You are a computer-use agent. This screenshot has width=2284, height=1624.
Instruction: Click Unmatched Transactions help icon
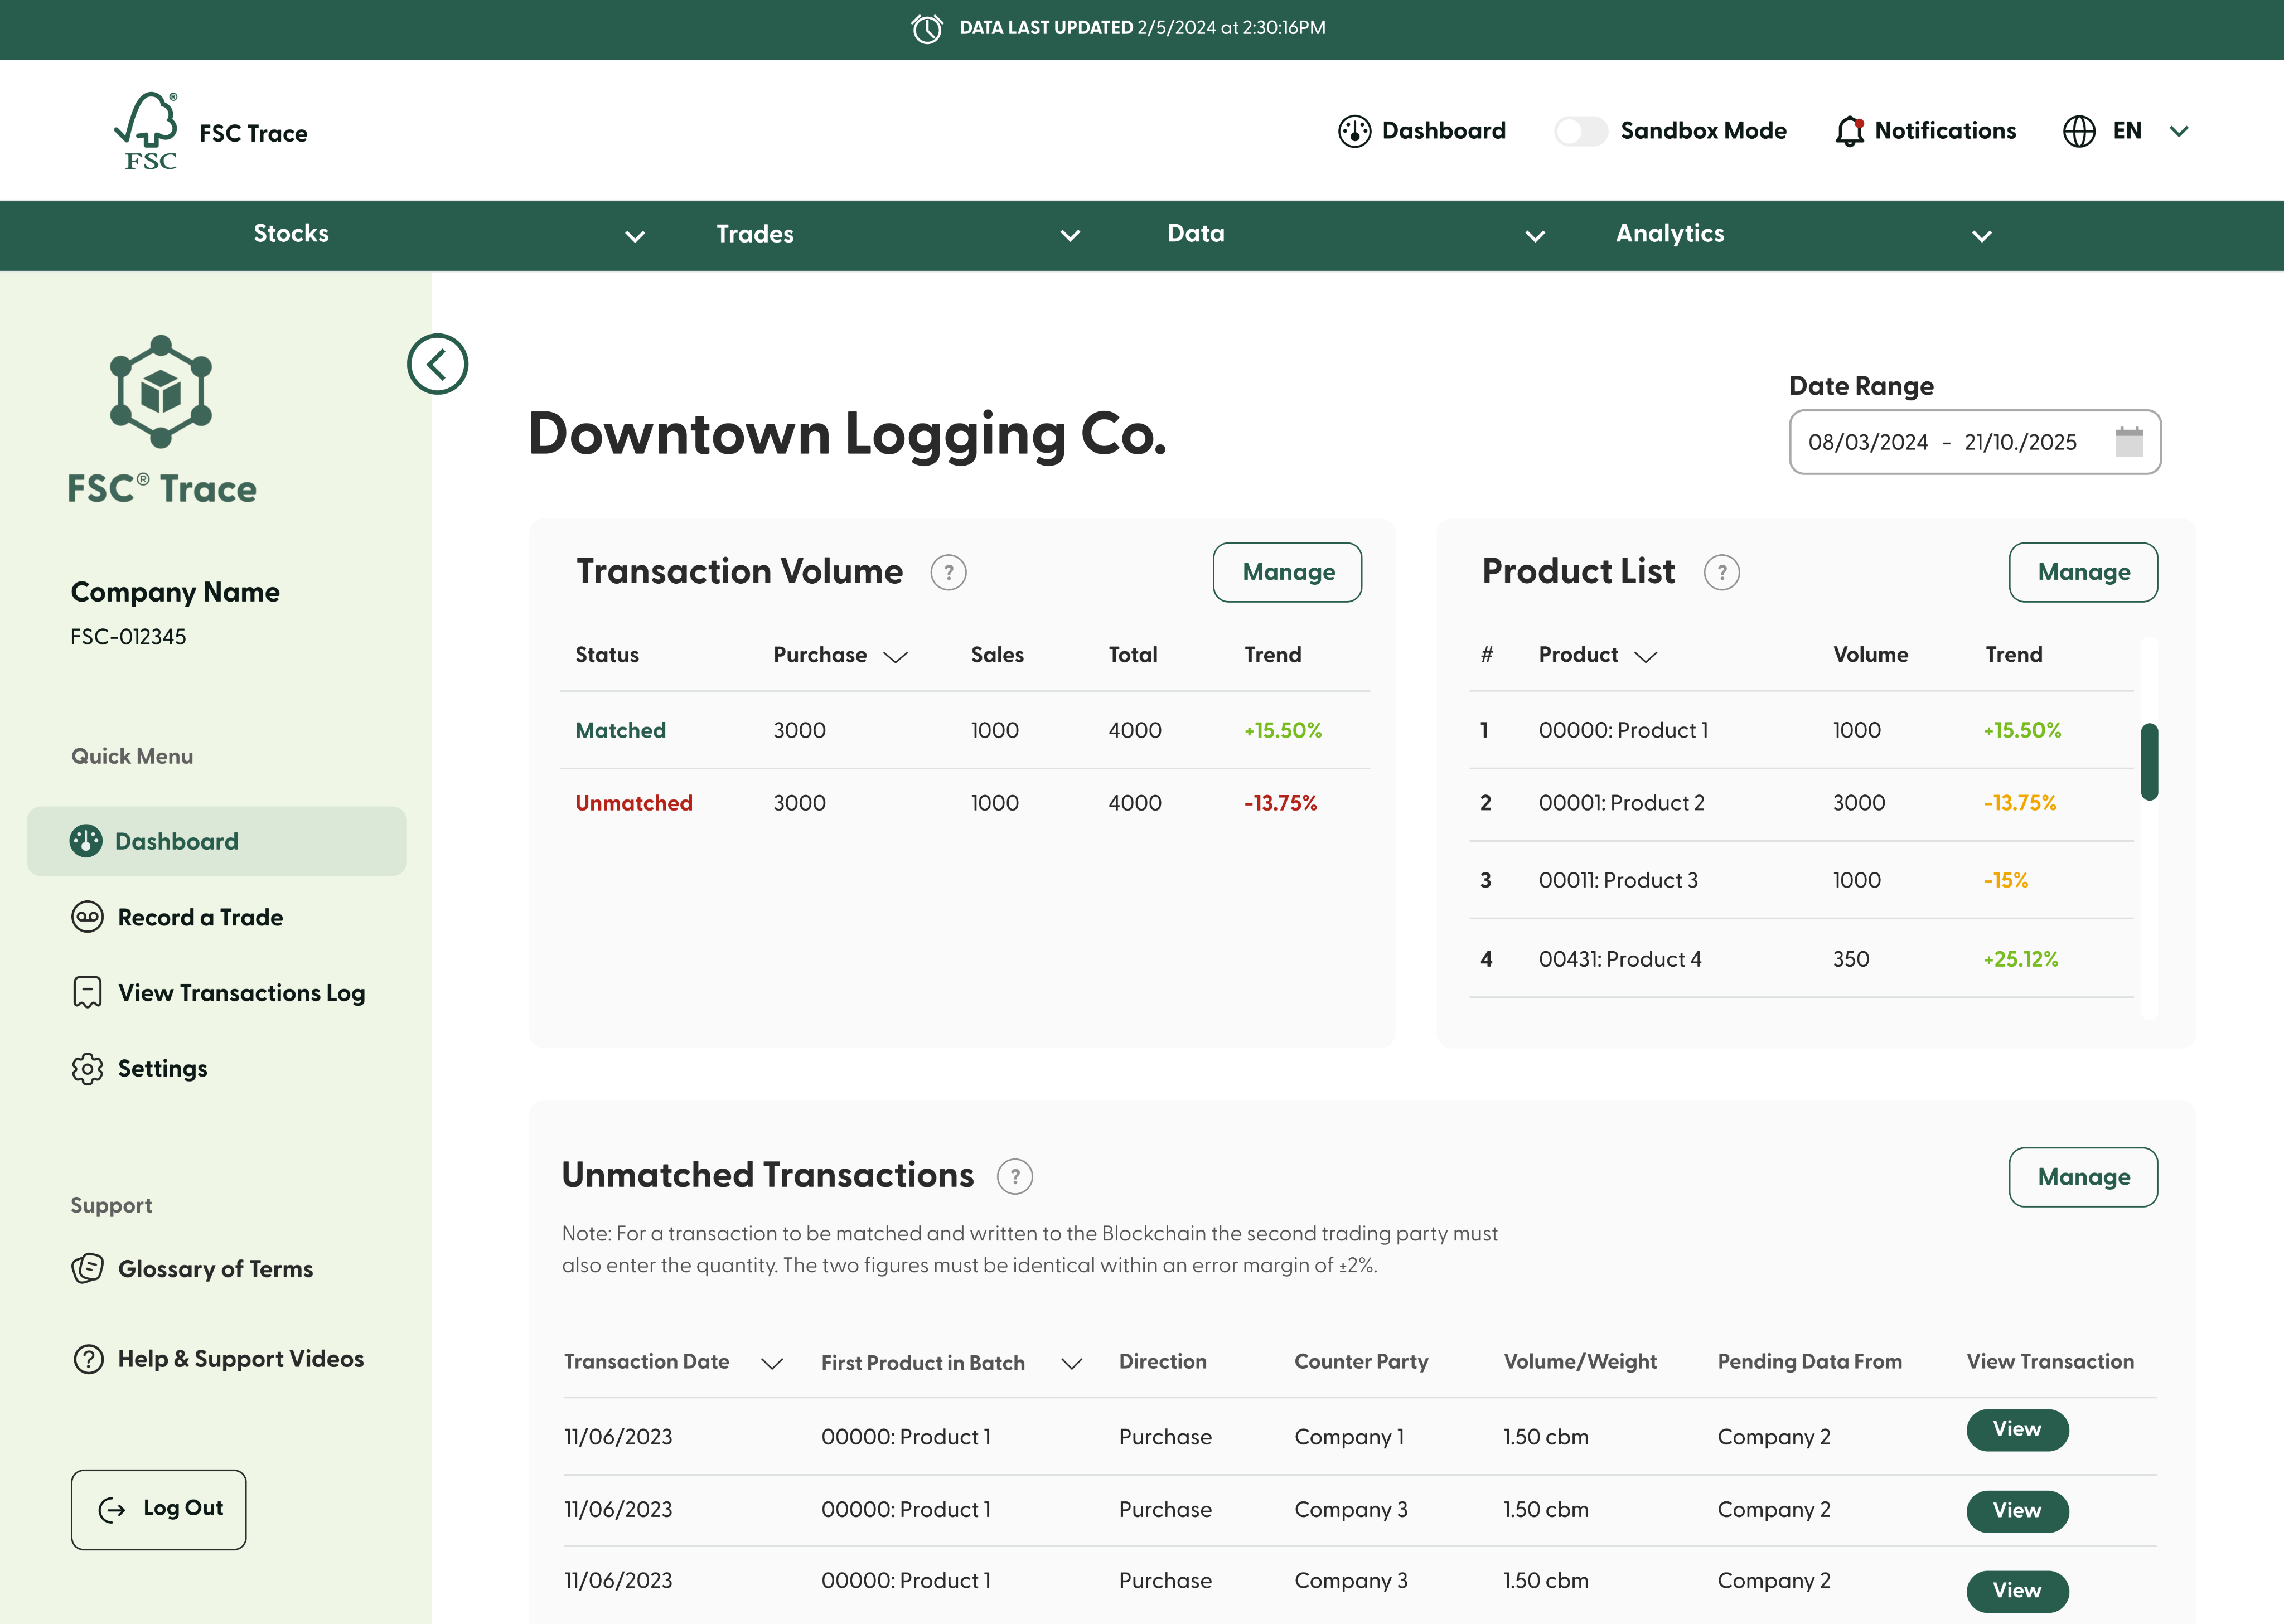click(1014, 1176)
